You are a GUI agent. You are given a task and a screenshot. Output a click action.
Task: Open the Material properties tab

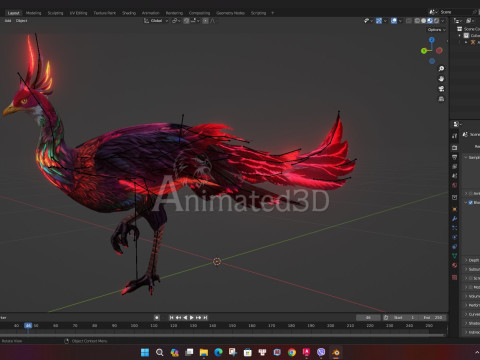pyautogui.click(x=455, y=265)
